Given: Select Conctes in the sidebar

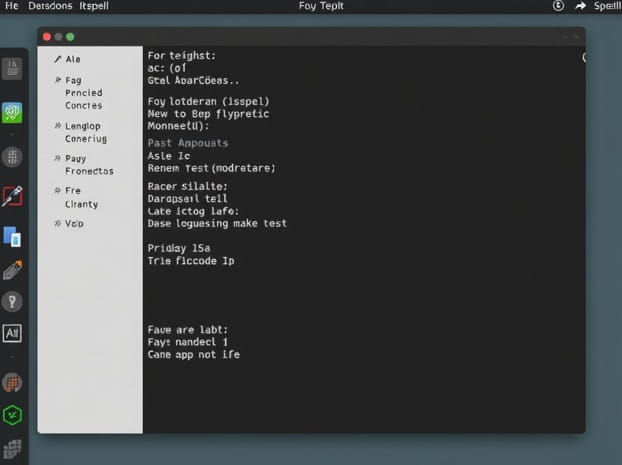Looking at the screenshot, I should click(84, 106).
